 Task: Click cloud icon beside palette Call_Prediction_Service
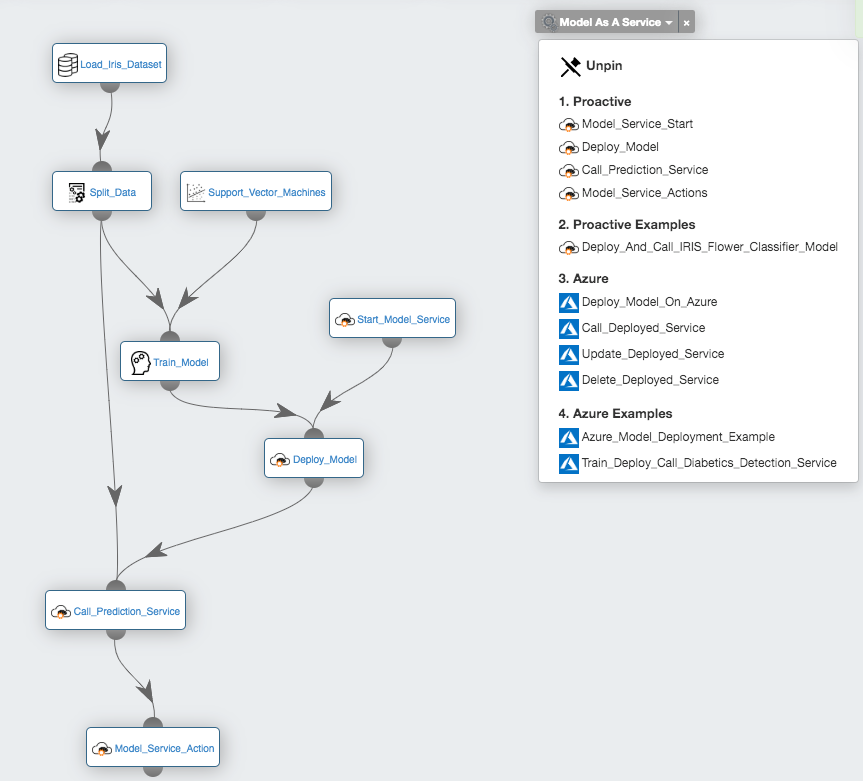click(569, 171)
